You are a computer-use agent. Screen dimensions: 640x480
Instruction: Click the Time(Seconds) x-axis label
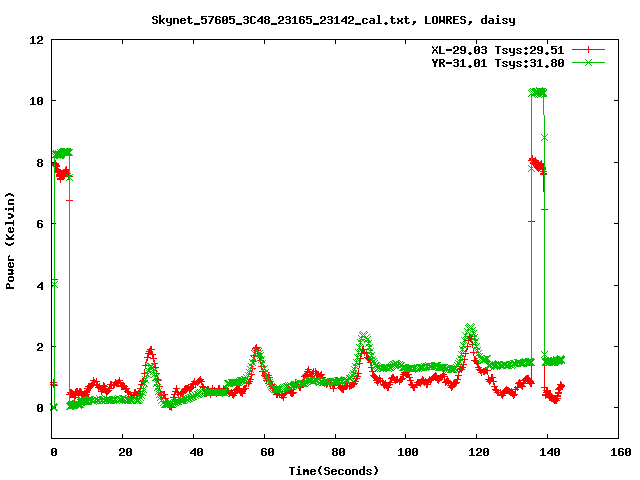(333, 471)
